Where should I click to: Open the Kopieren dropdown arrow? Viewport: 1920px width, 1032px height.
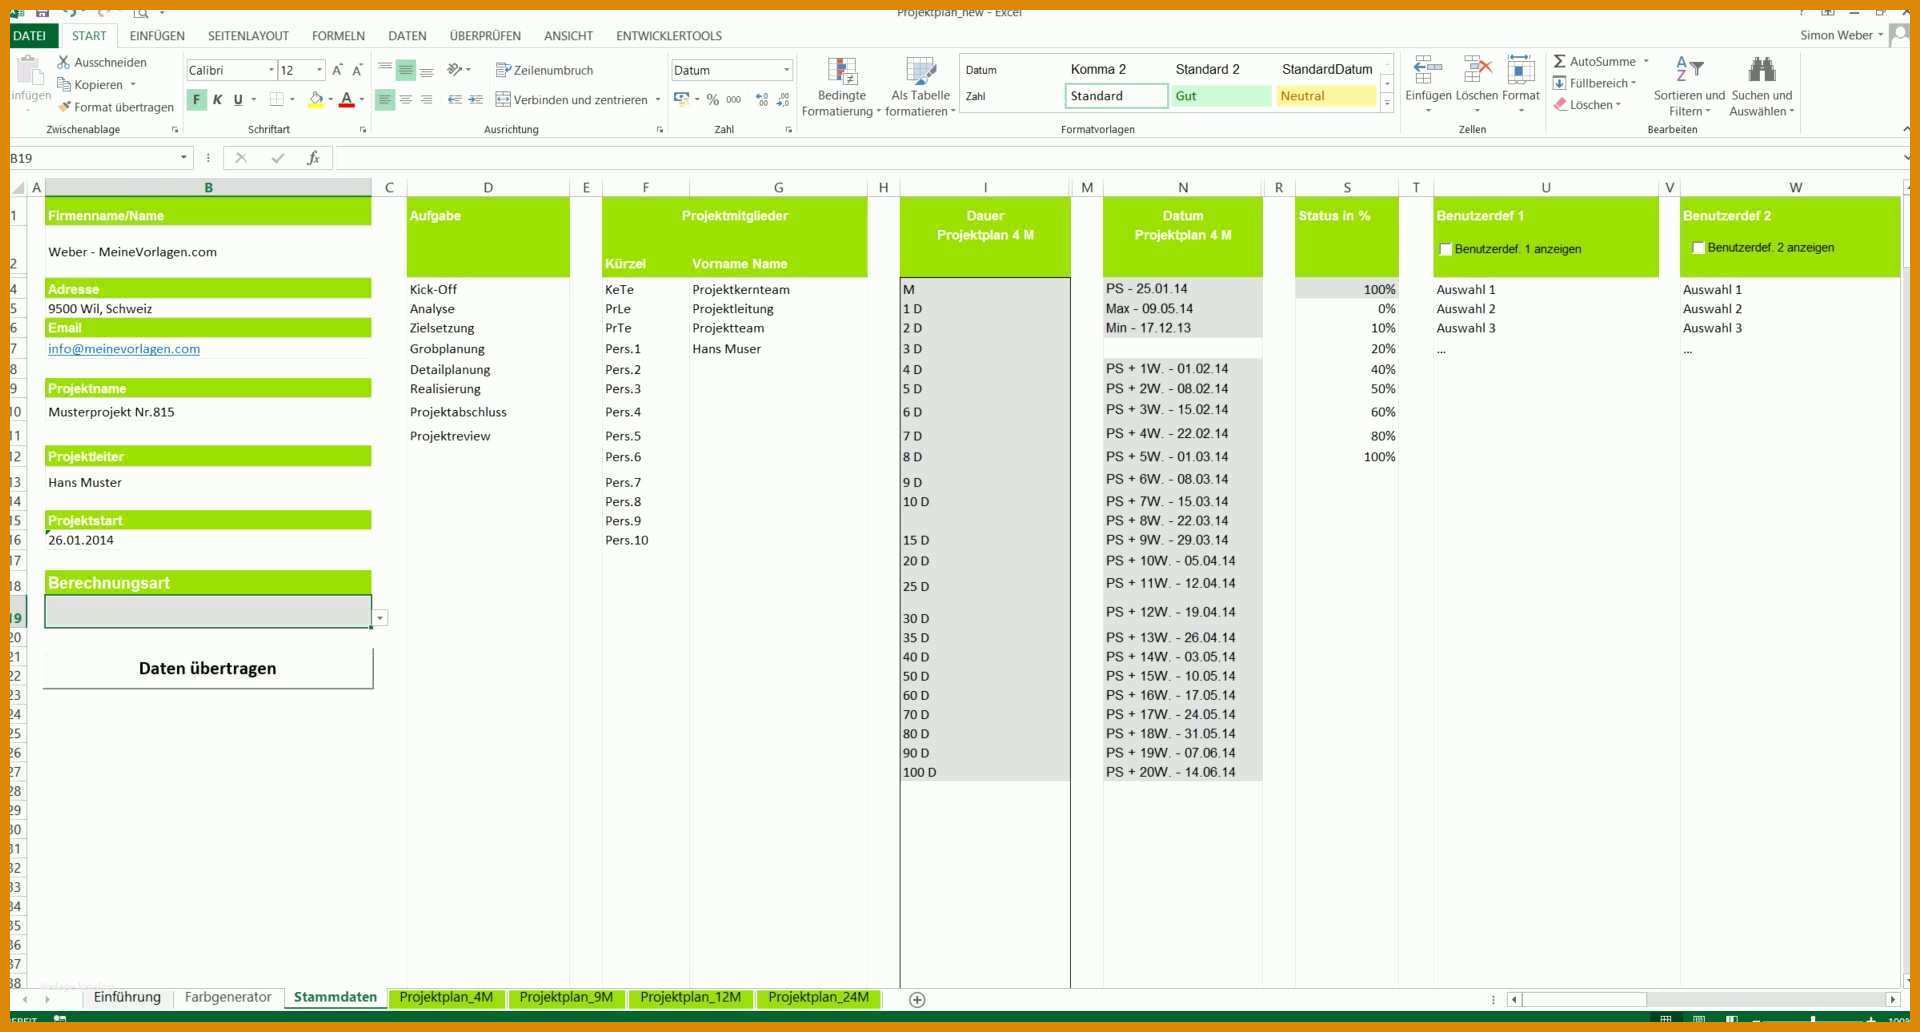(x=133, y=85)
